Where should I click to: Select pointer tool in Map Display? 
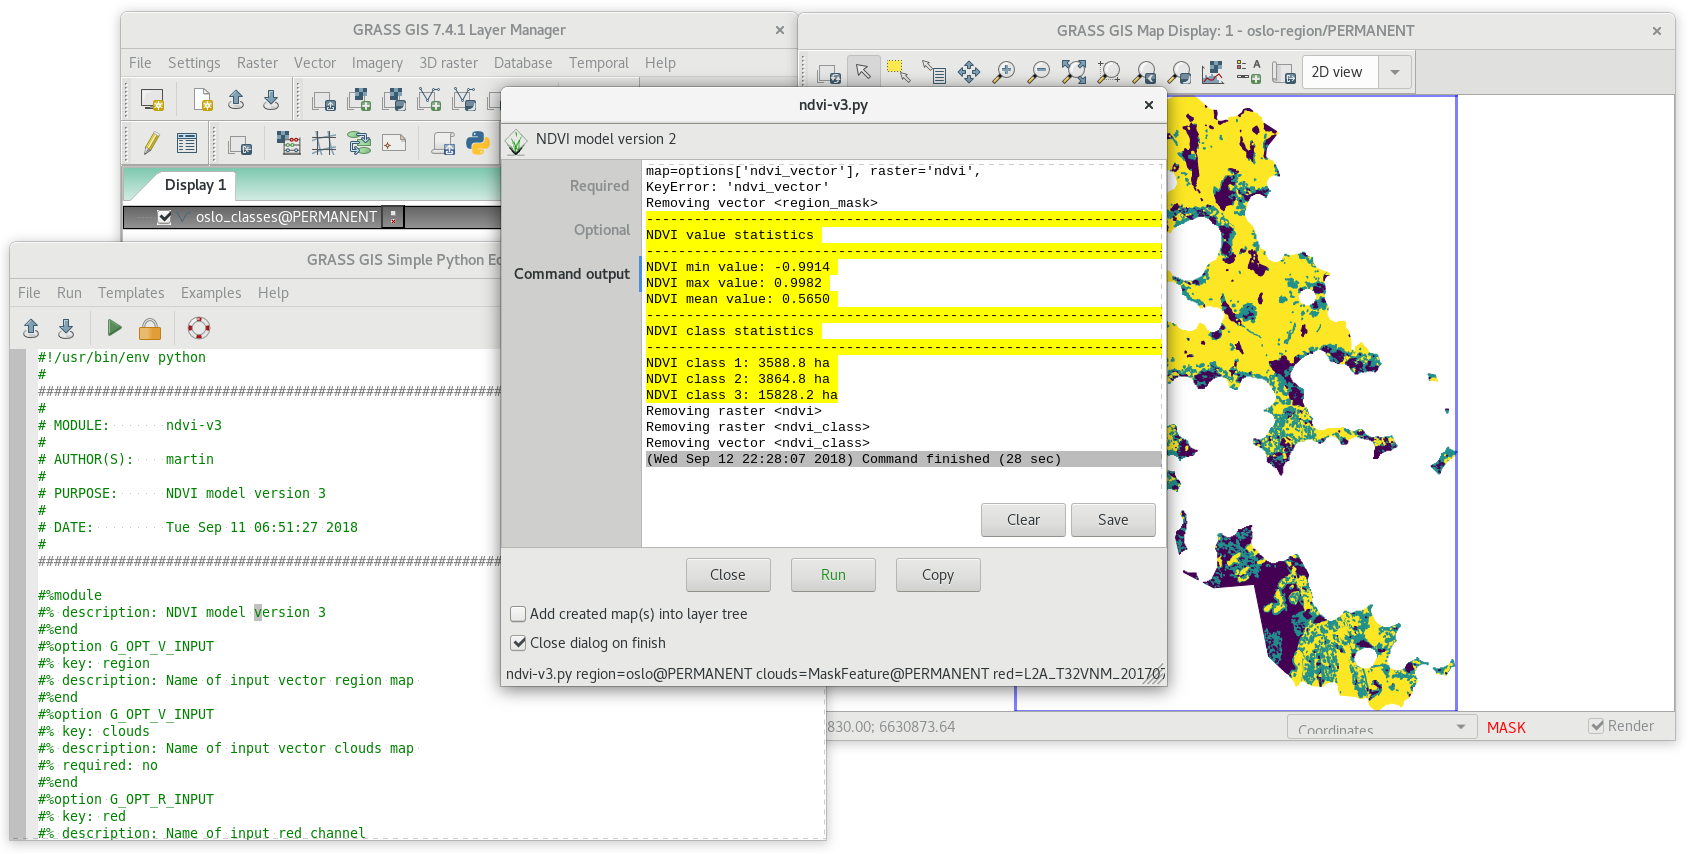[863, 71]
